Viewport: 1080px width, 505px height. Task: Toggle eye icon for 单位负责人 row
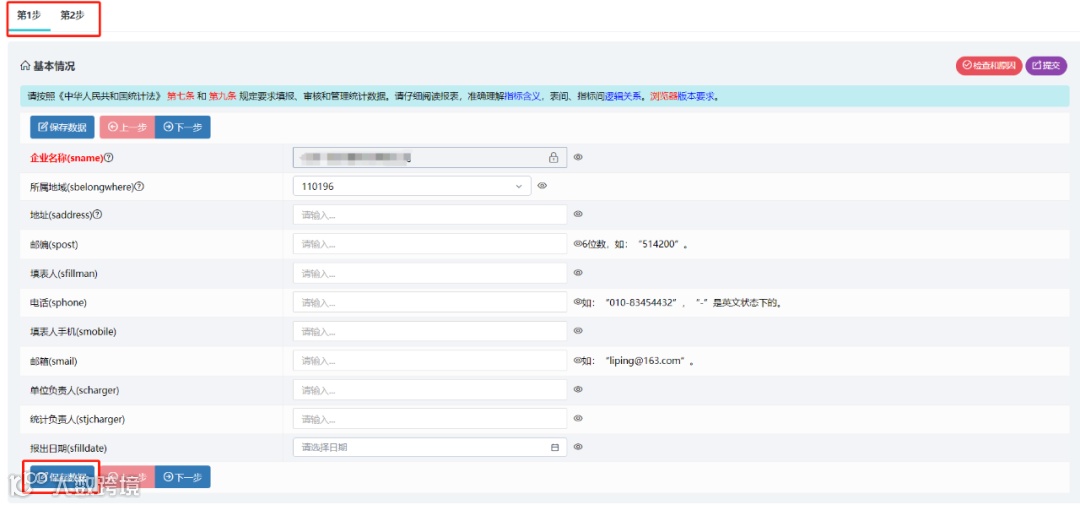(579, 389)
